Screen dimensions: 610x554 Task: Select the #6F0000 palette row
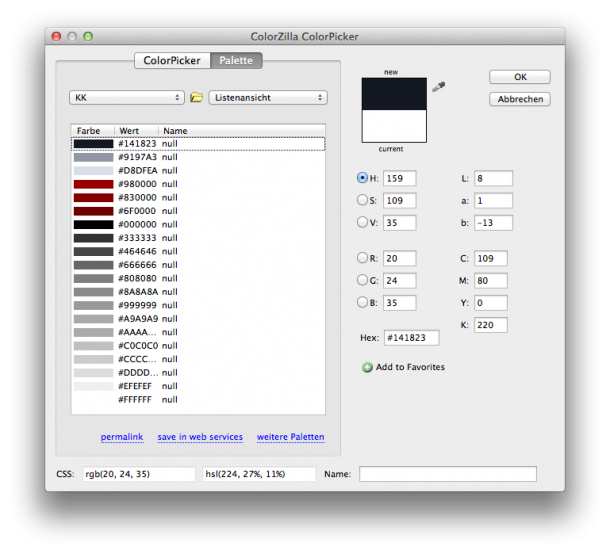(198, 211)
